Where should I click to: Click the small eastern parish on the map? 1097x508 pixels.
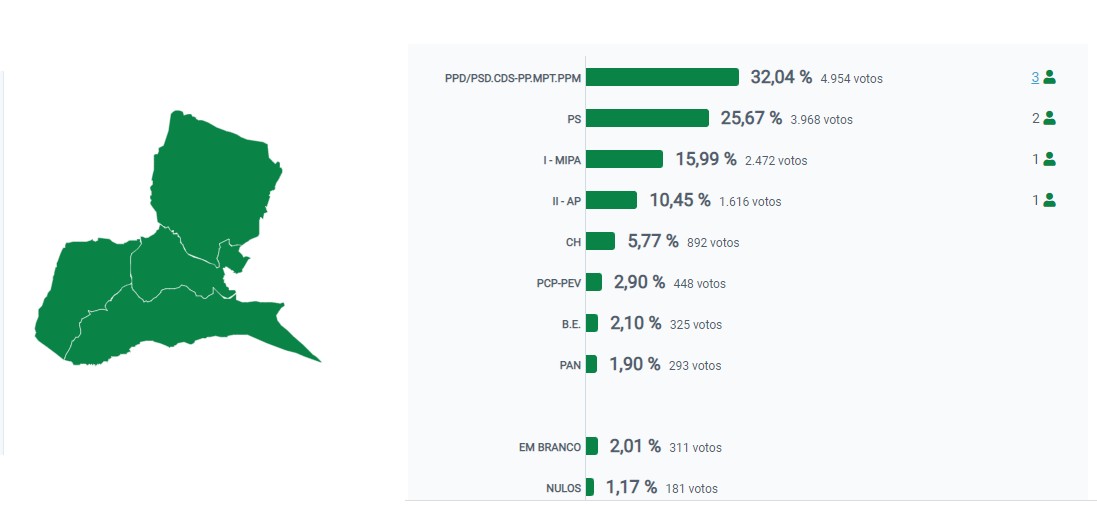point(230,255)
